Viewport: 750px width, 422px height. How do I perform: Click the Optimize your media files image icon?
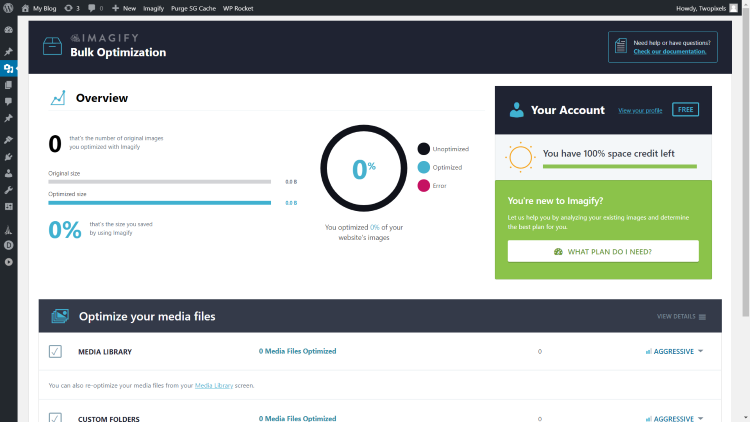pos(60,316)
